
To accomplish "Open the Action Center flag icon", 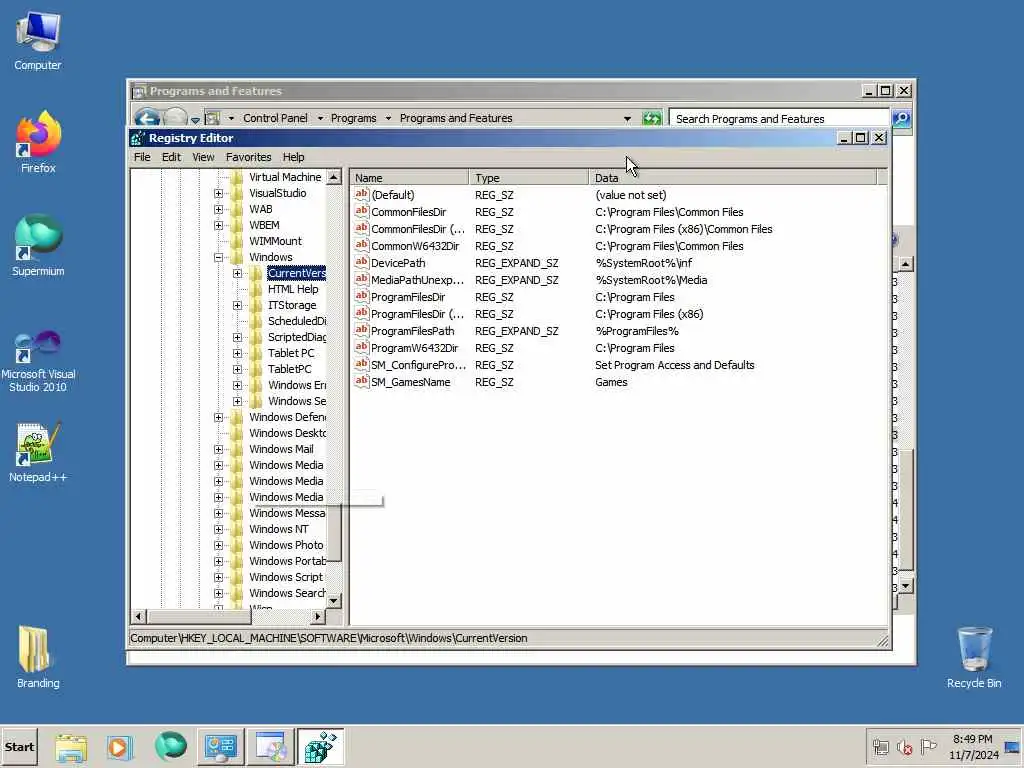I will click(928, 746).
